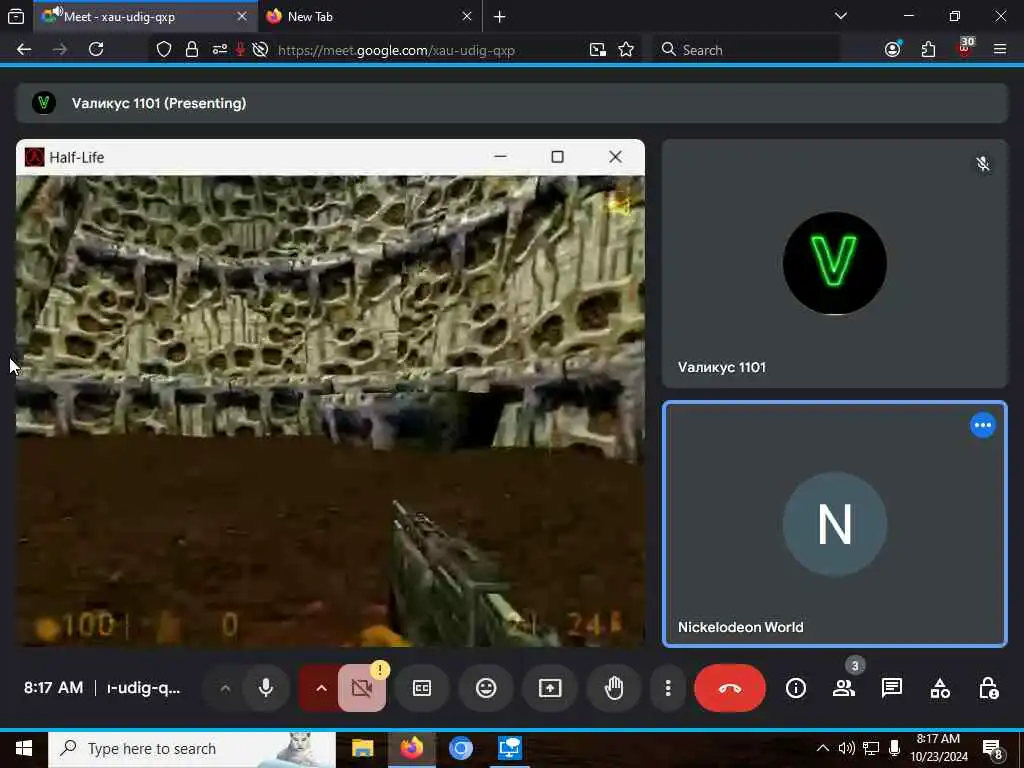The height and width of the screenshot is (768, 1024).
Task: Toggle closed captions
Action: (x=422, y=688)
